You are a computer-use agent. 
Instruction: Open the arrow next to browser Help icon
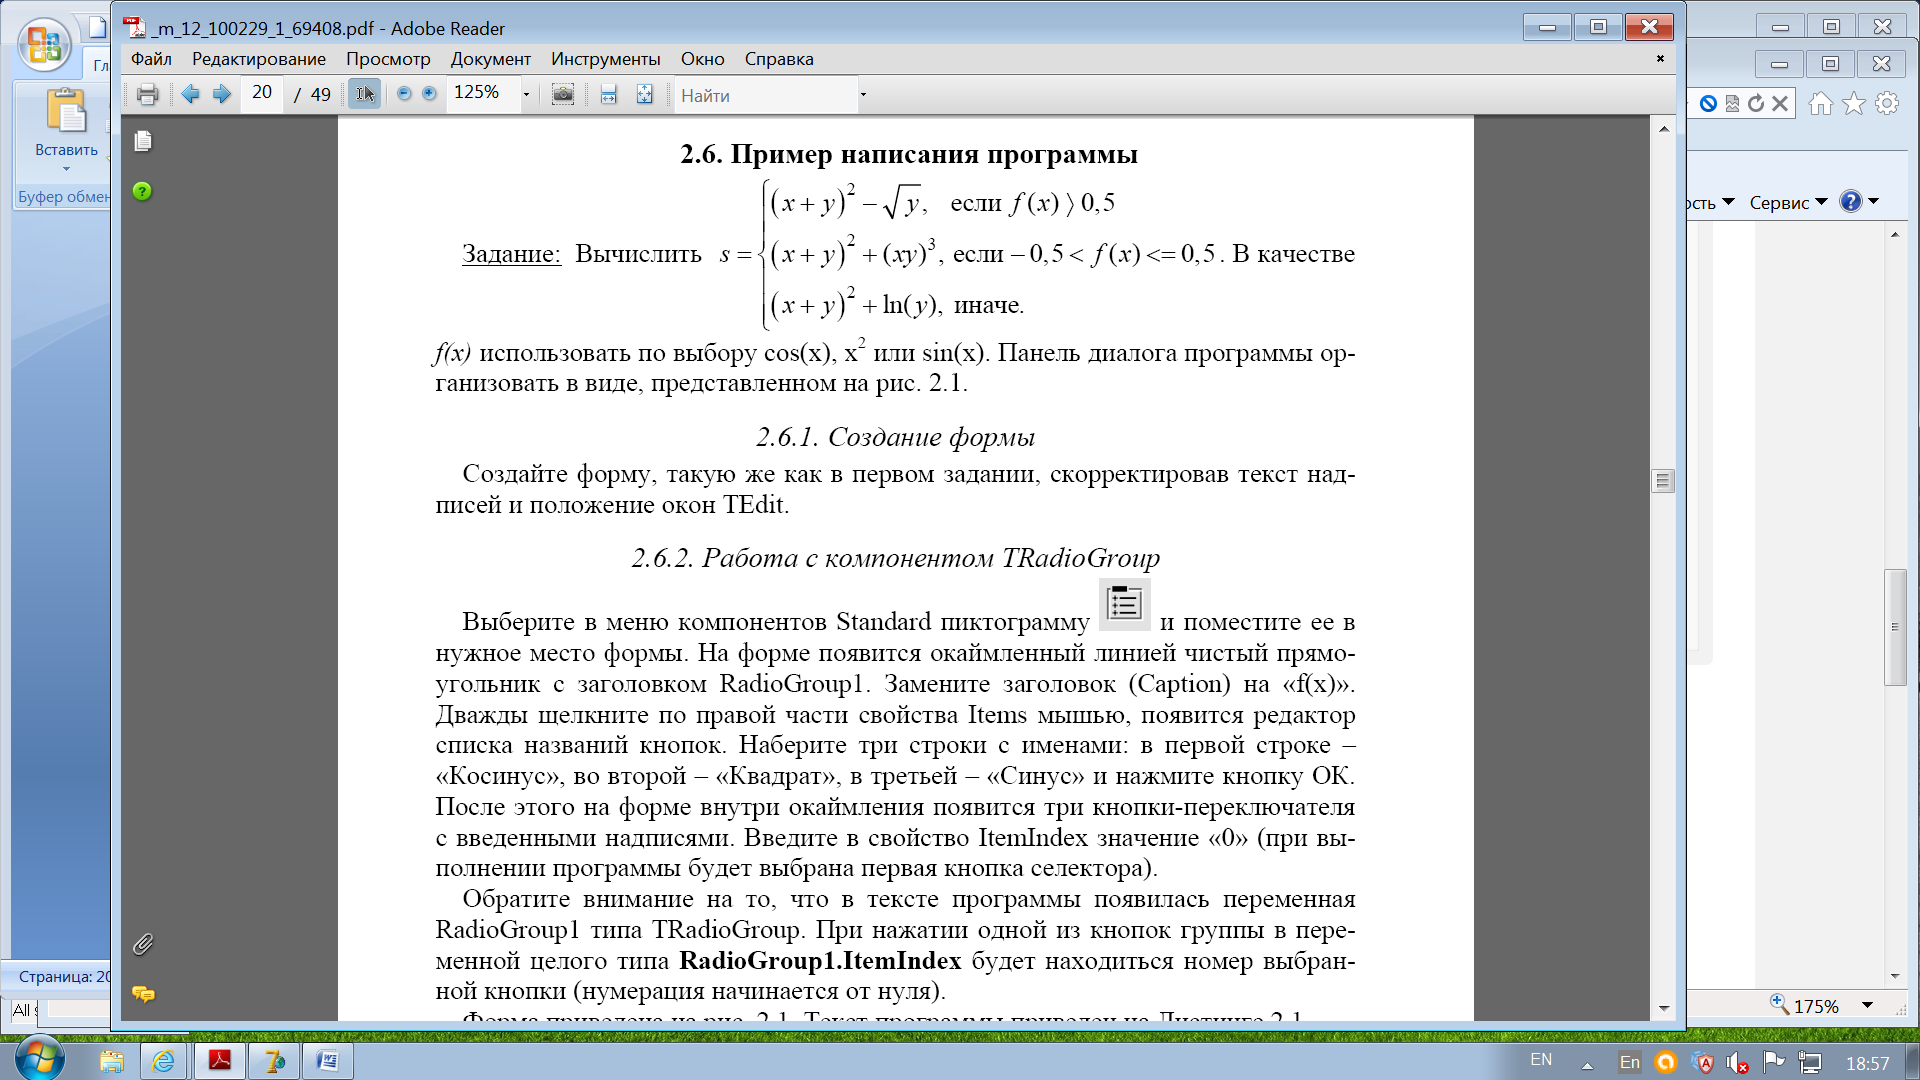1874,201
